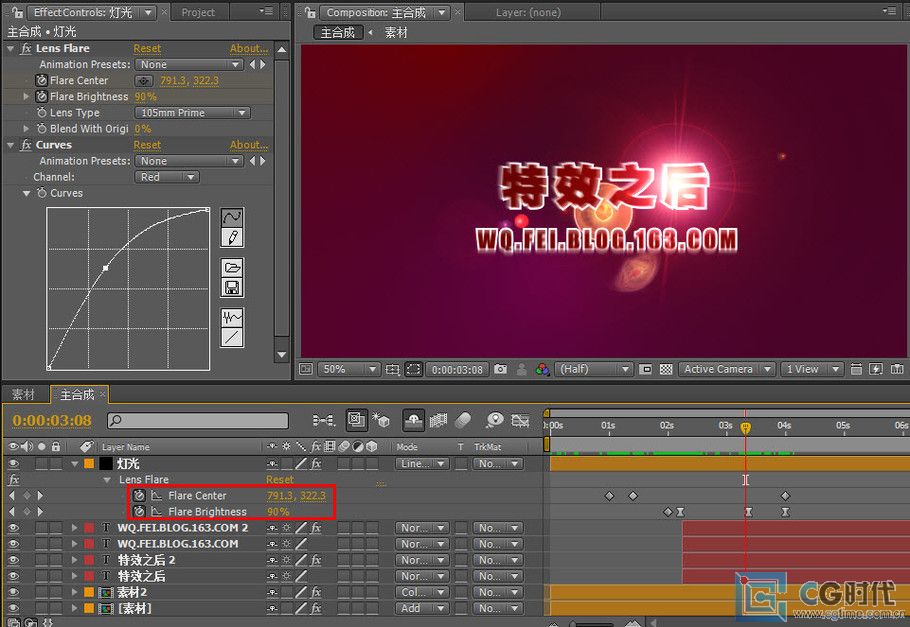
Task: Open the 50% magnification dropdown
Action: [348, 369]
